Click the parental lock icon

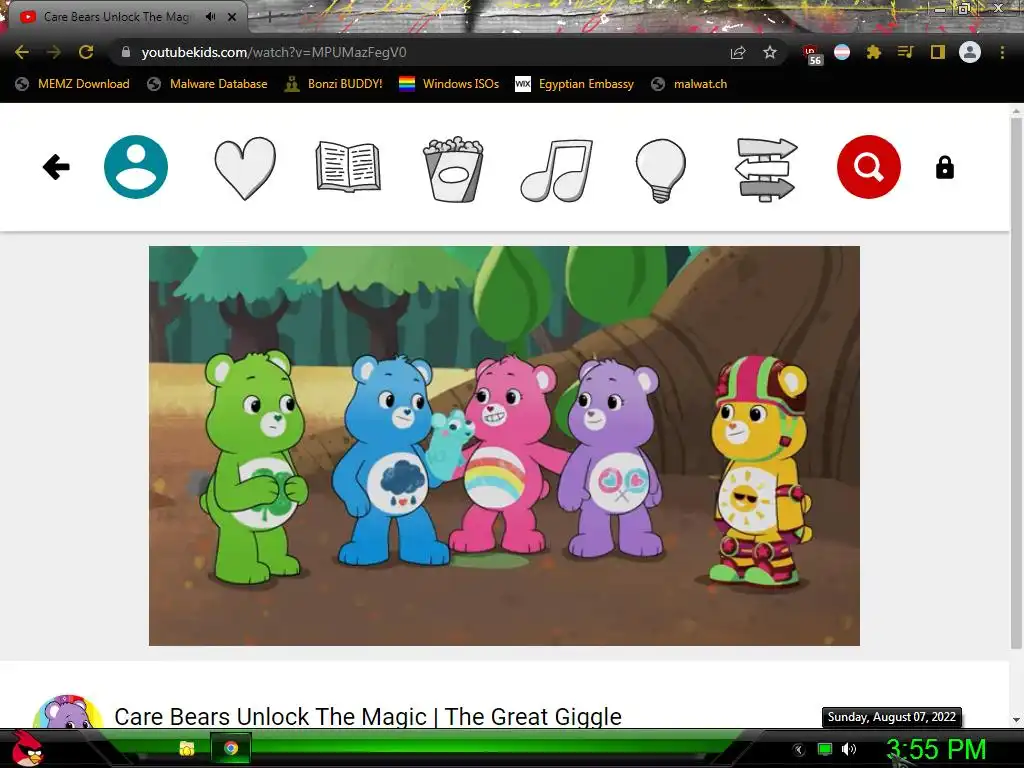coord(944,168)
